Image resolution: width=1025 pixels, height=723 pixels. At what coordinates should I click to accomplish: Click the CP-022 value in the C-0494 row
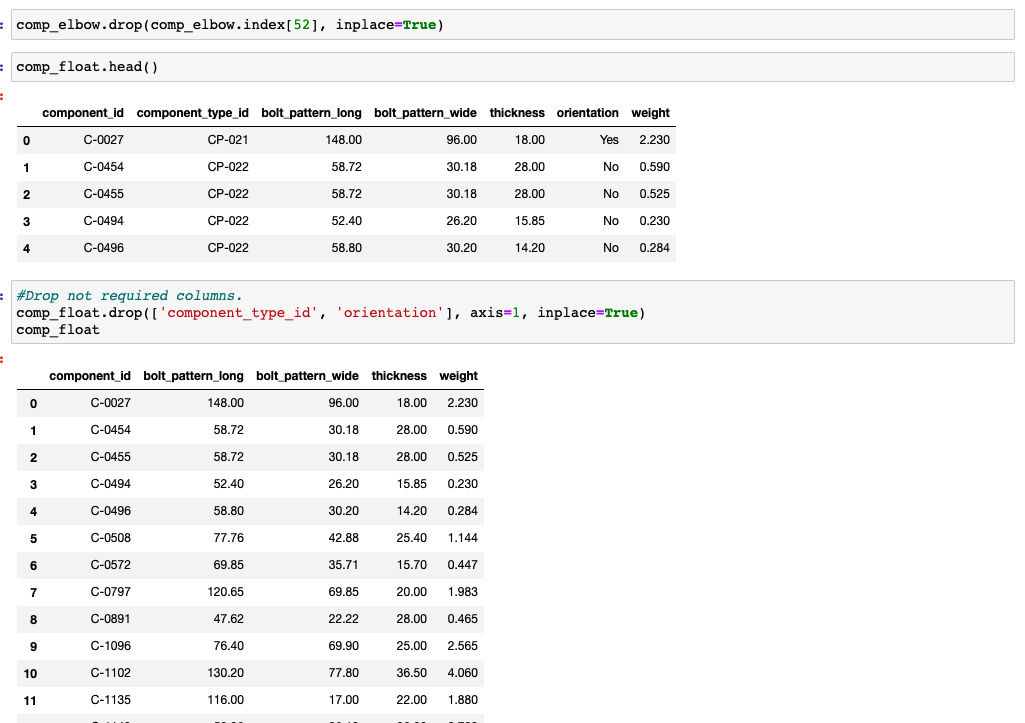point(227,221)
